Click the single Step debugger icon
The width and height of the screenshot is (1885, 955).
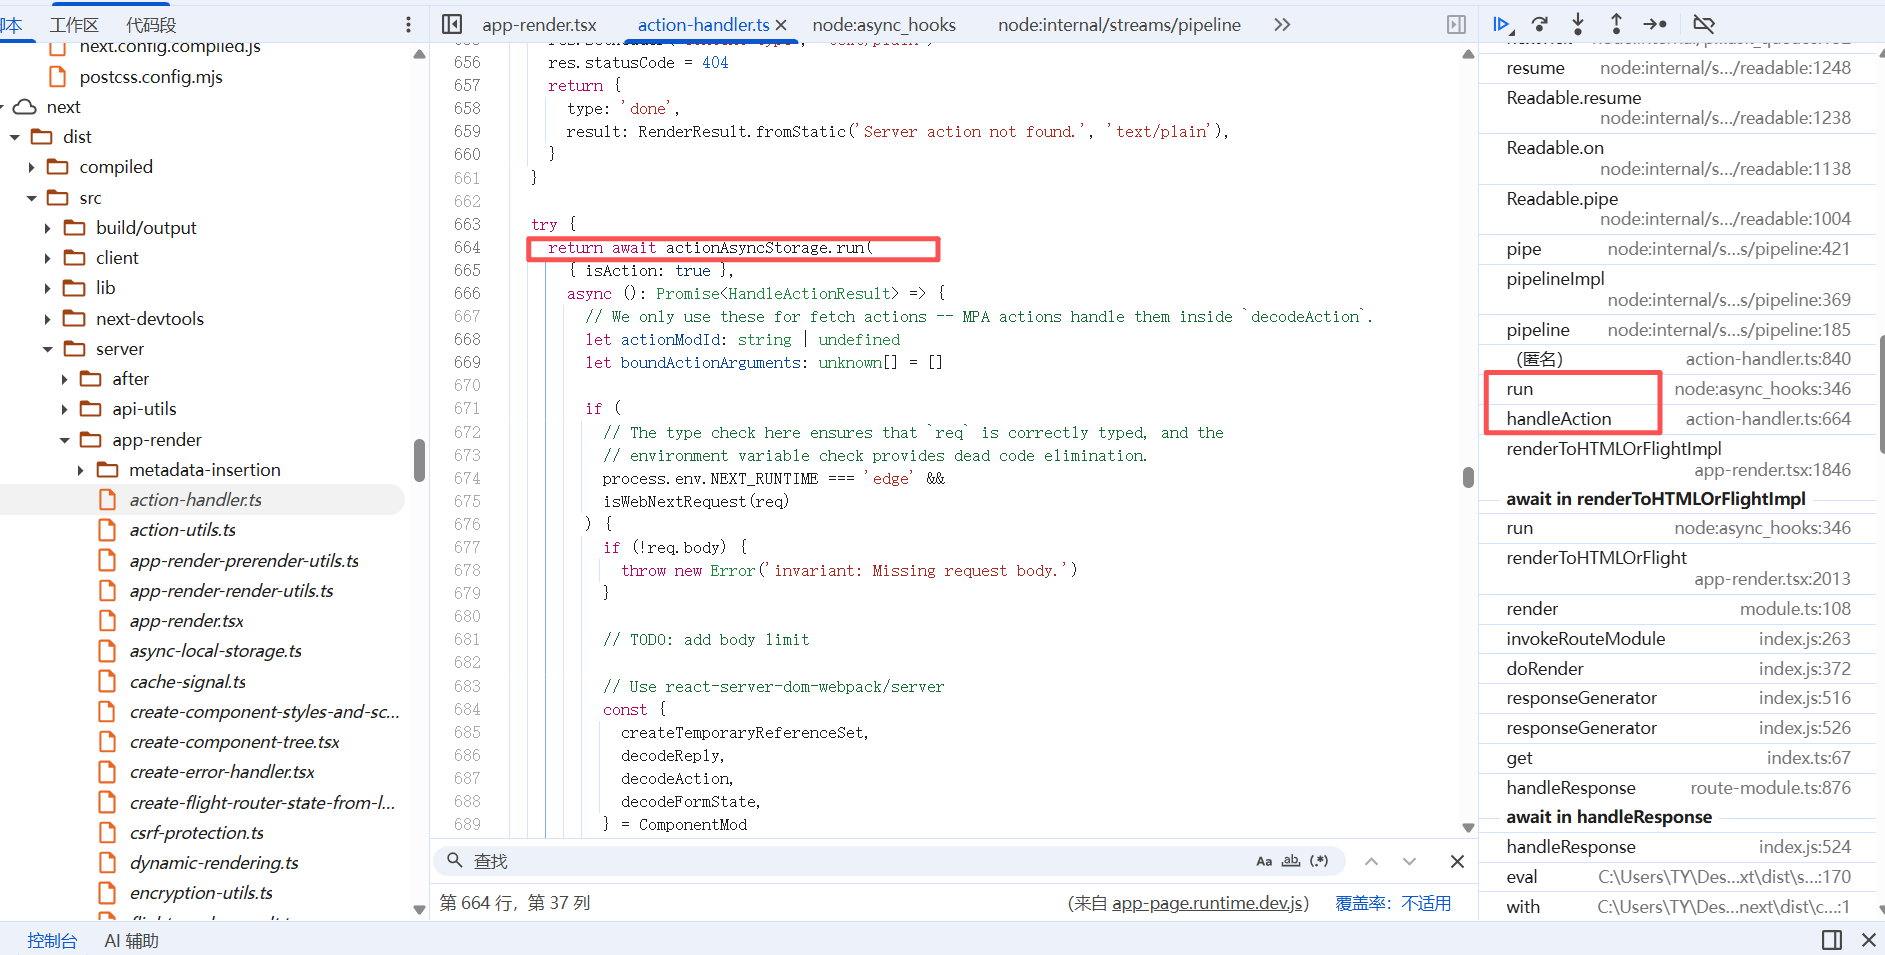(x=1655, y=24)
